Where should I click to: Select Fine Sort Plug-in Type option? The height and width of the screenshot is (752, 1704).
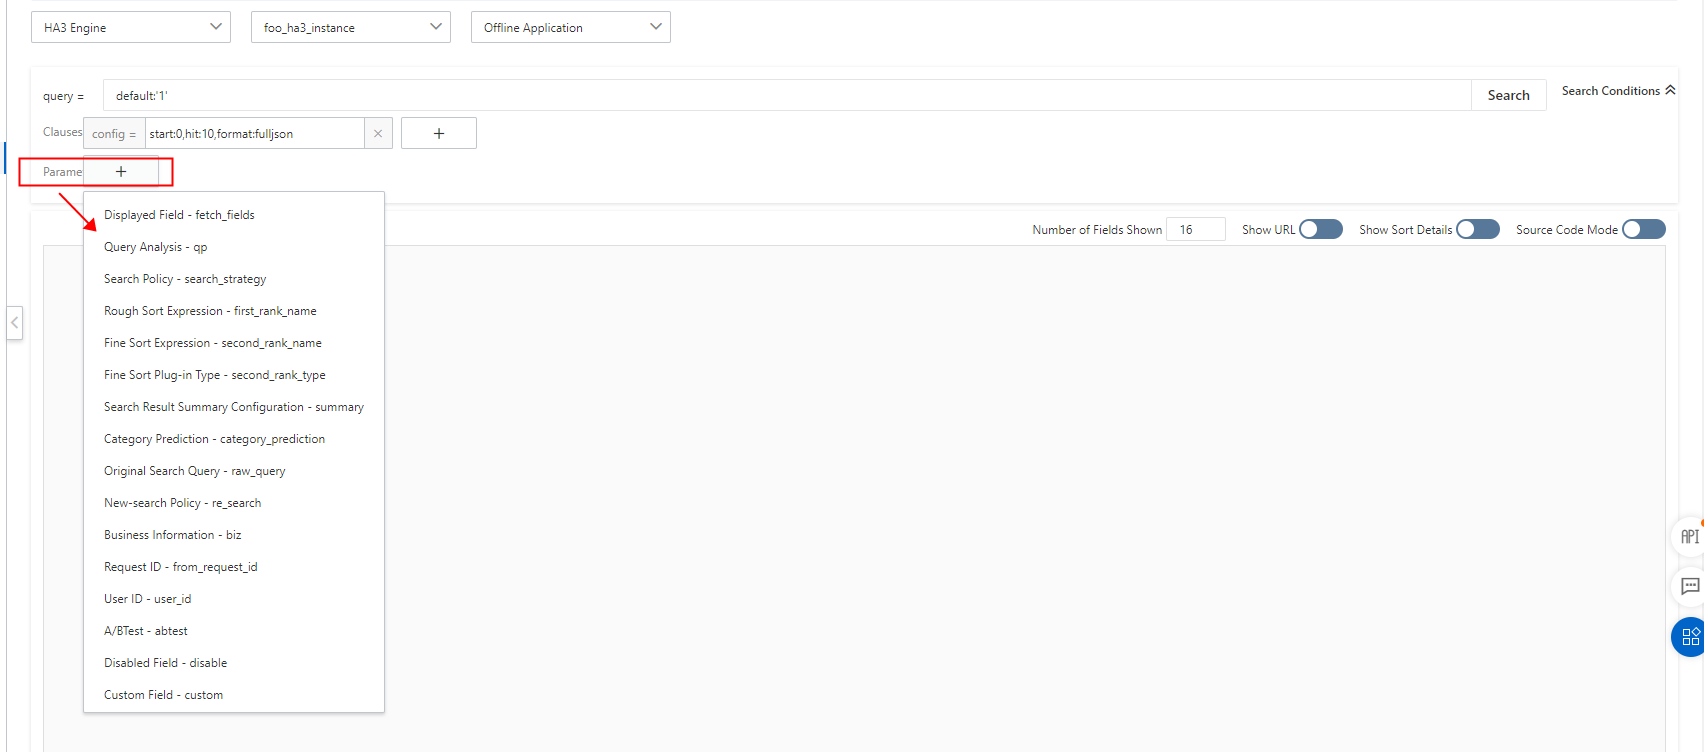[x=234, y=375]
